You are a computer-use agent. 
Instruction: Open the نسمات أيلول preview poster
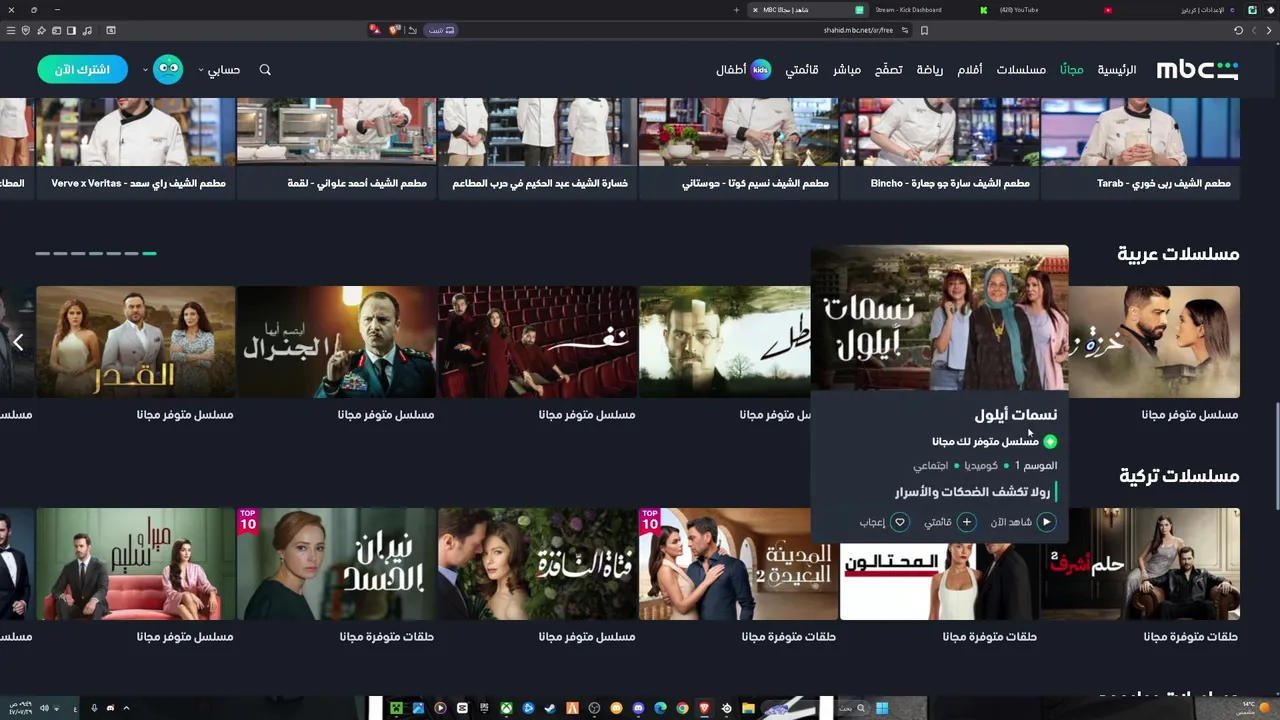pos(939,318)
